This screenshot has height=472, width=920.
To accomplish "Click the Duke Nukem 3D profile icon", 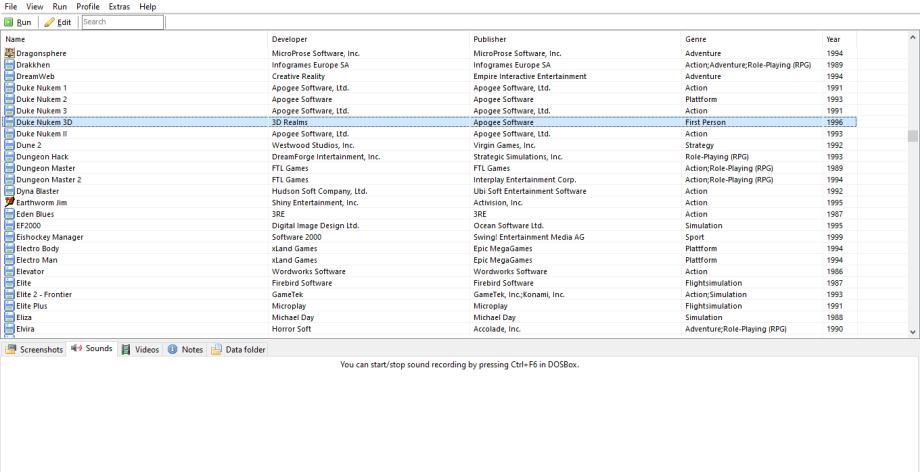I will click(x=9, y=122).
